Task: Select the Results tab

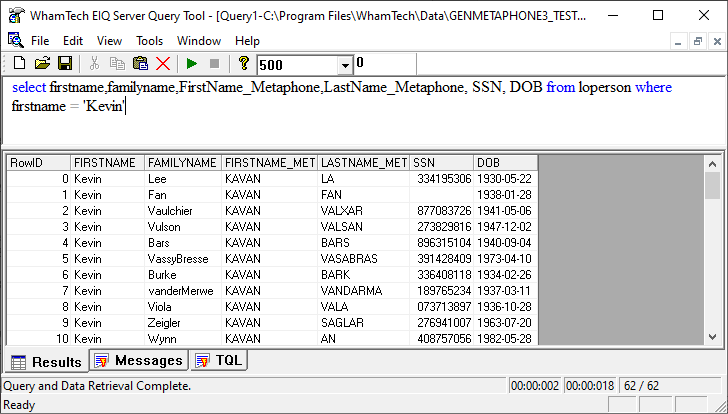Action: 46,361
